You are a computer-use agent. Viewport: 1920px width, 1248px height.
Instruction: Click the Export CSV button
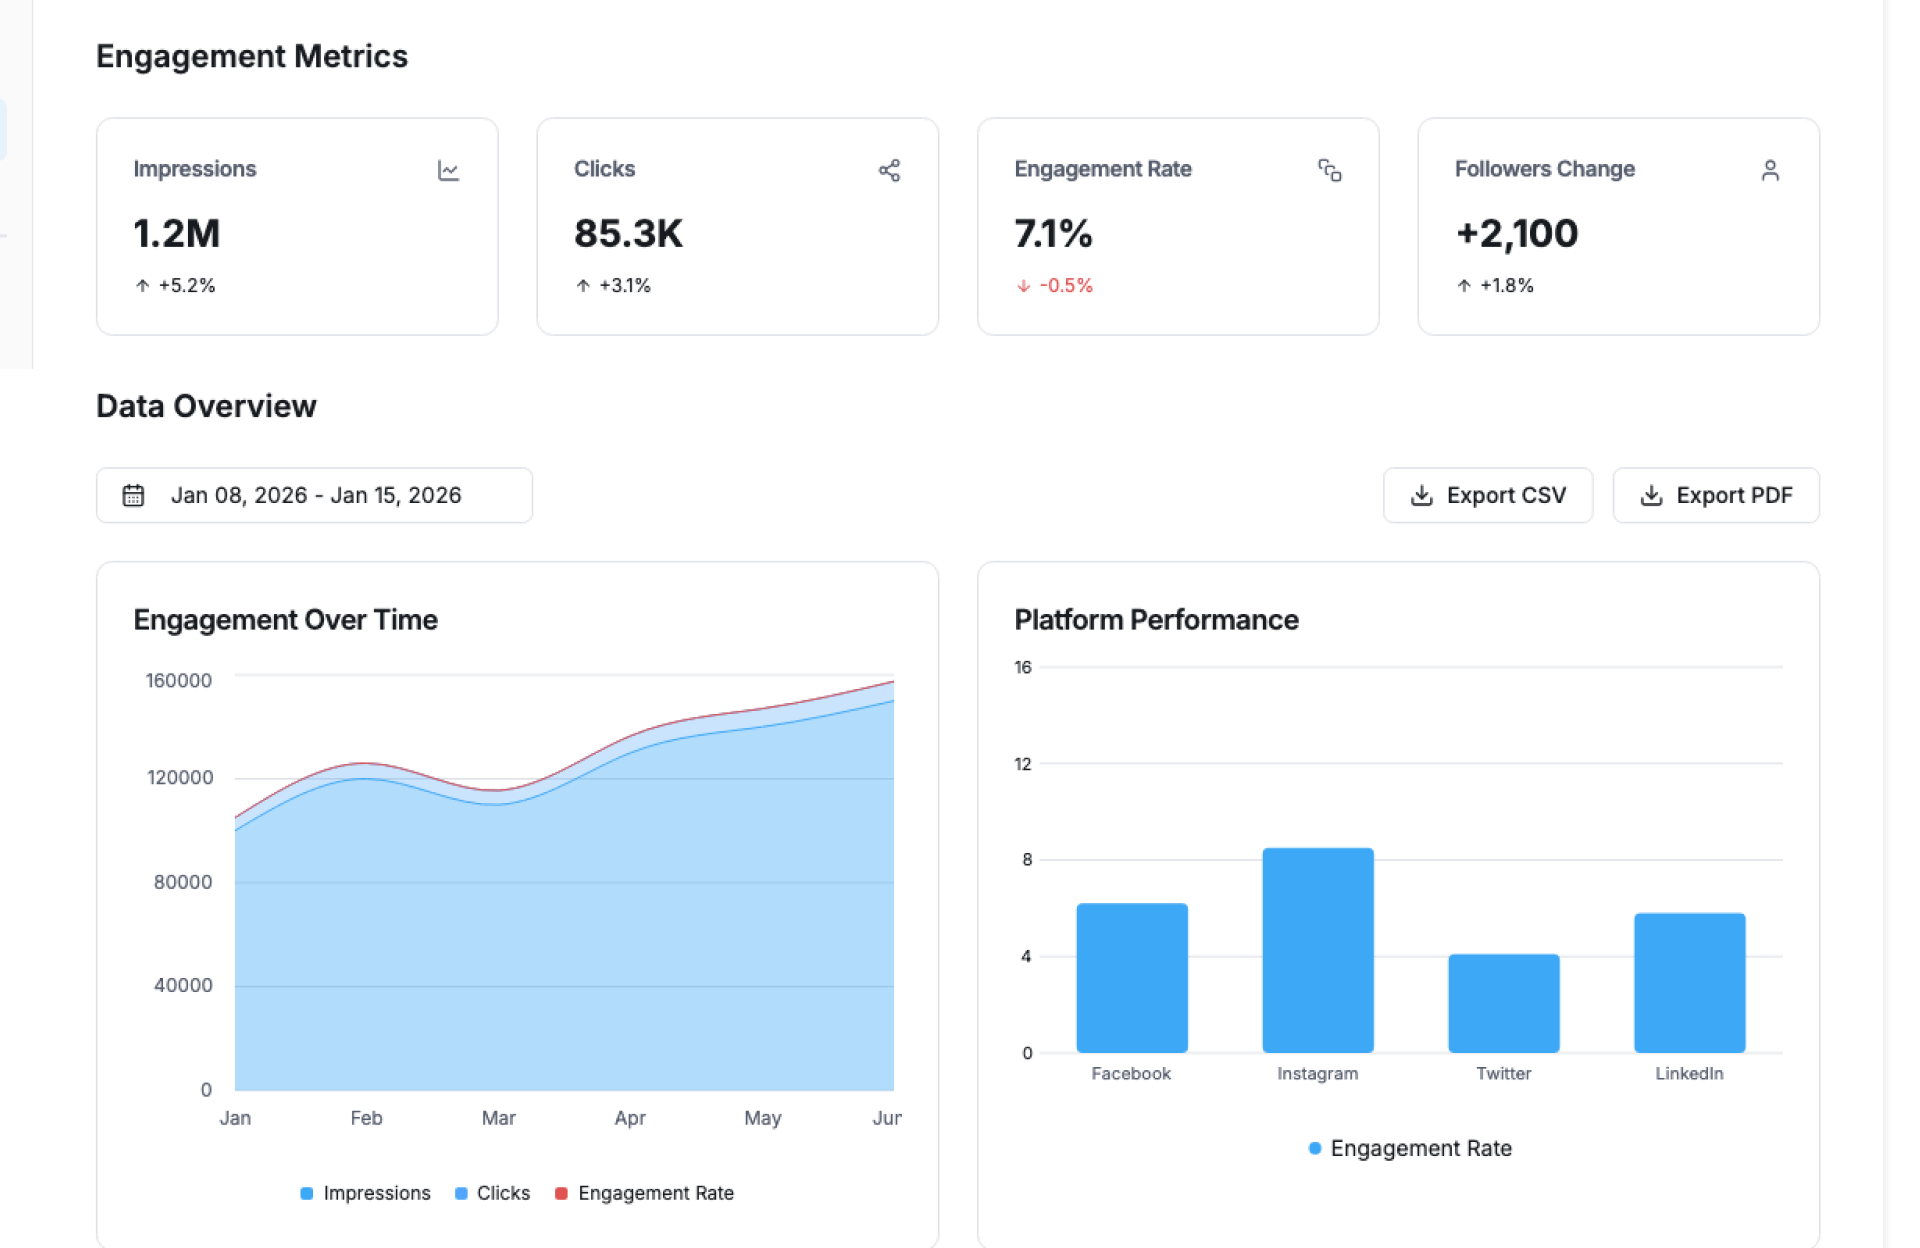(1487, 495)
